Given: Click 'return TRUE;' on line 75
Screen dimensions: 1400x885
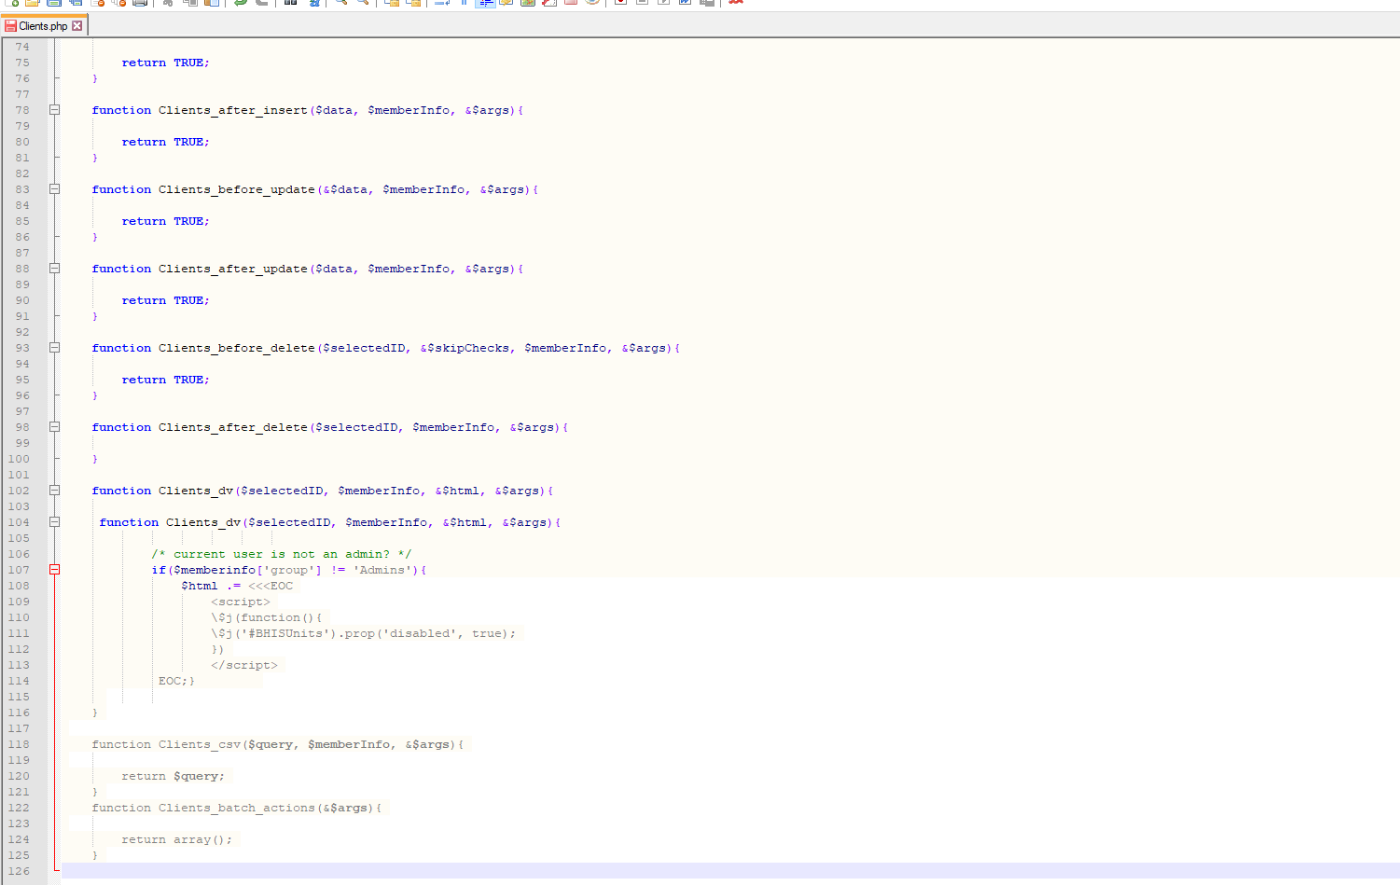Looking at the screenshot, I should tap(166, 62).
